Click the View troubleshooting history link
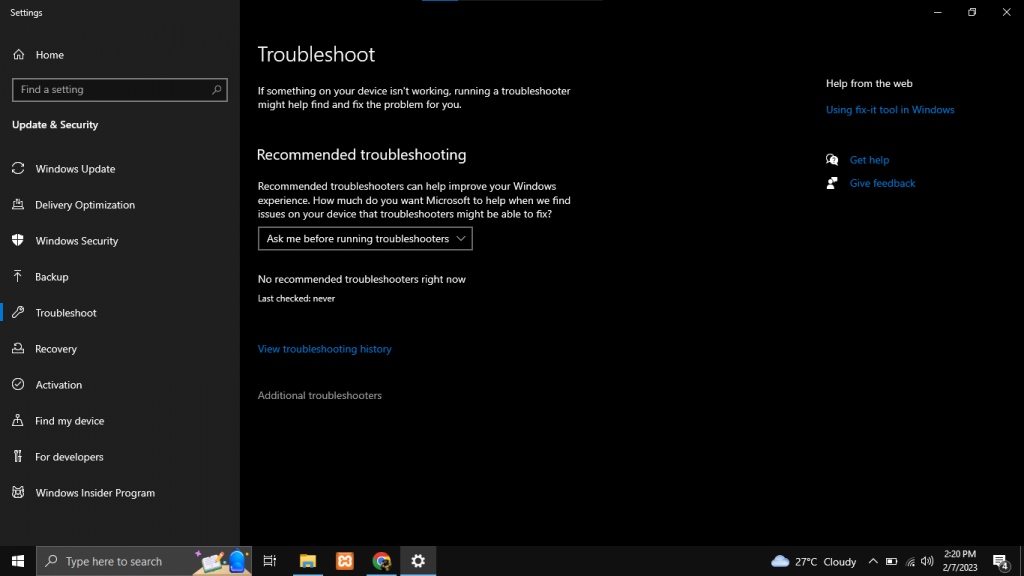The height and width of the screenshot is (576, 1024). 325,349
